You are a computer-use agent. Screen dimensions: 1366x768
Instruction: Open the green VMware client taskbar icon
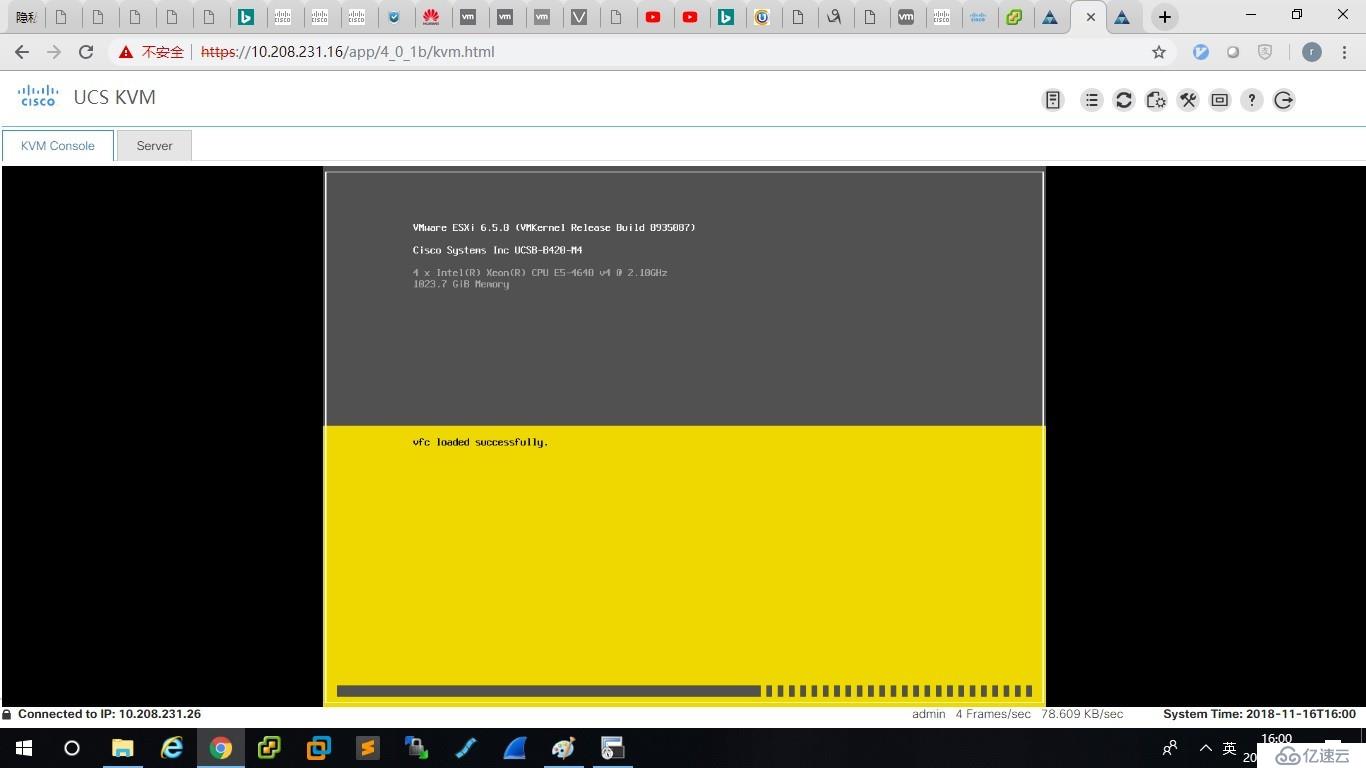pyautogui.click(x=269, y=748)
